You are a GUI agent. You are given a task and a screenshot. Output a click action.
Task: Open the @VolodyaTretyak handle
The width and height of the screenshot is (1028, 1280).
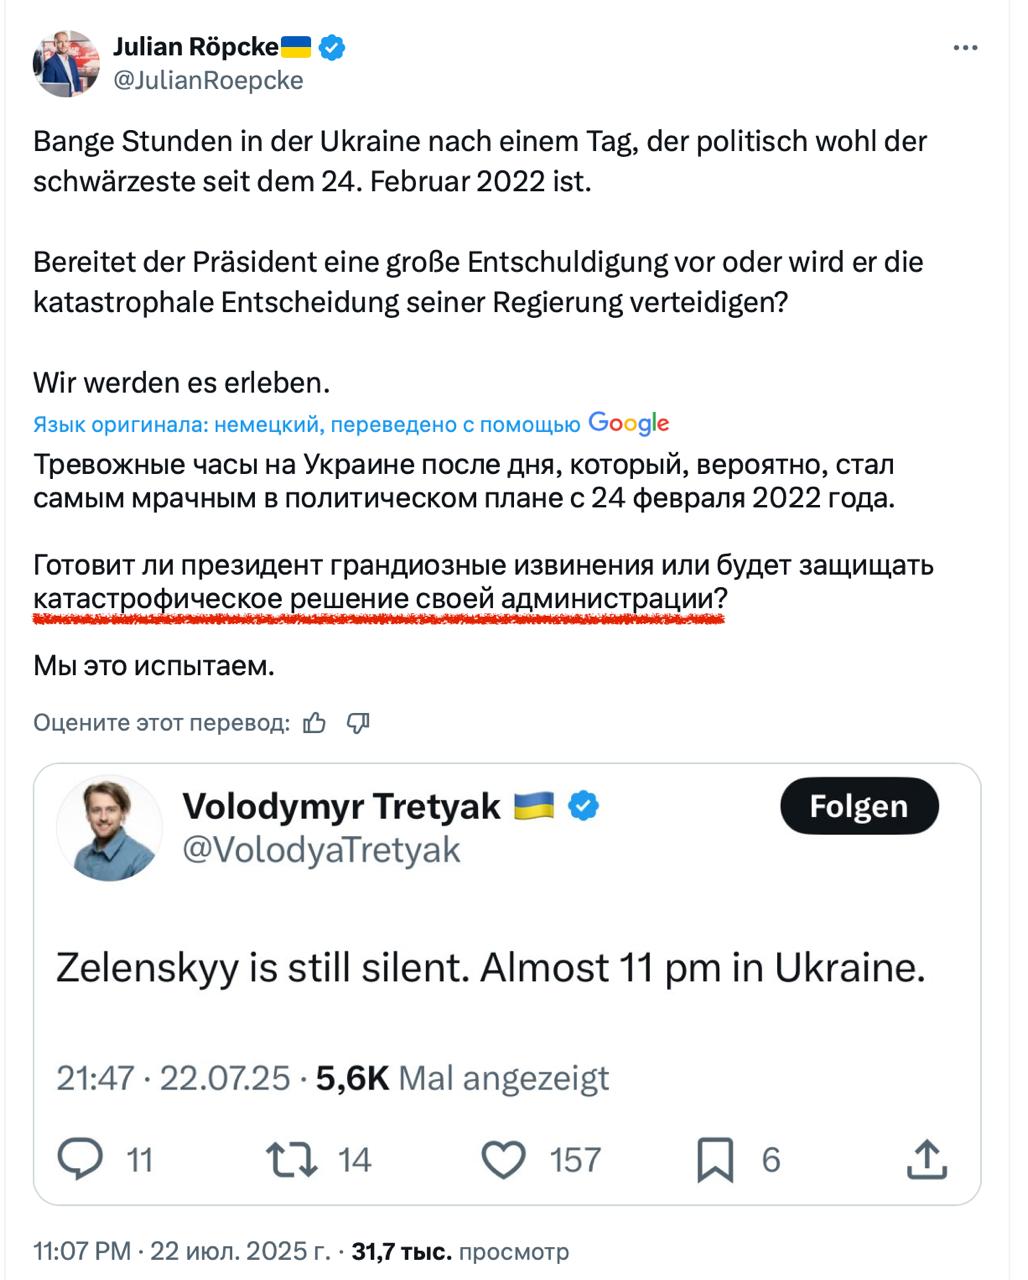tap(321, 850)
